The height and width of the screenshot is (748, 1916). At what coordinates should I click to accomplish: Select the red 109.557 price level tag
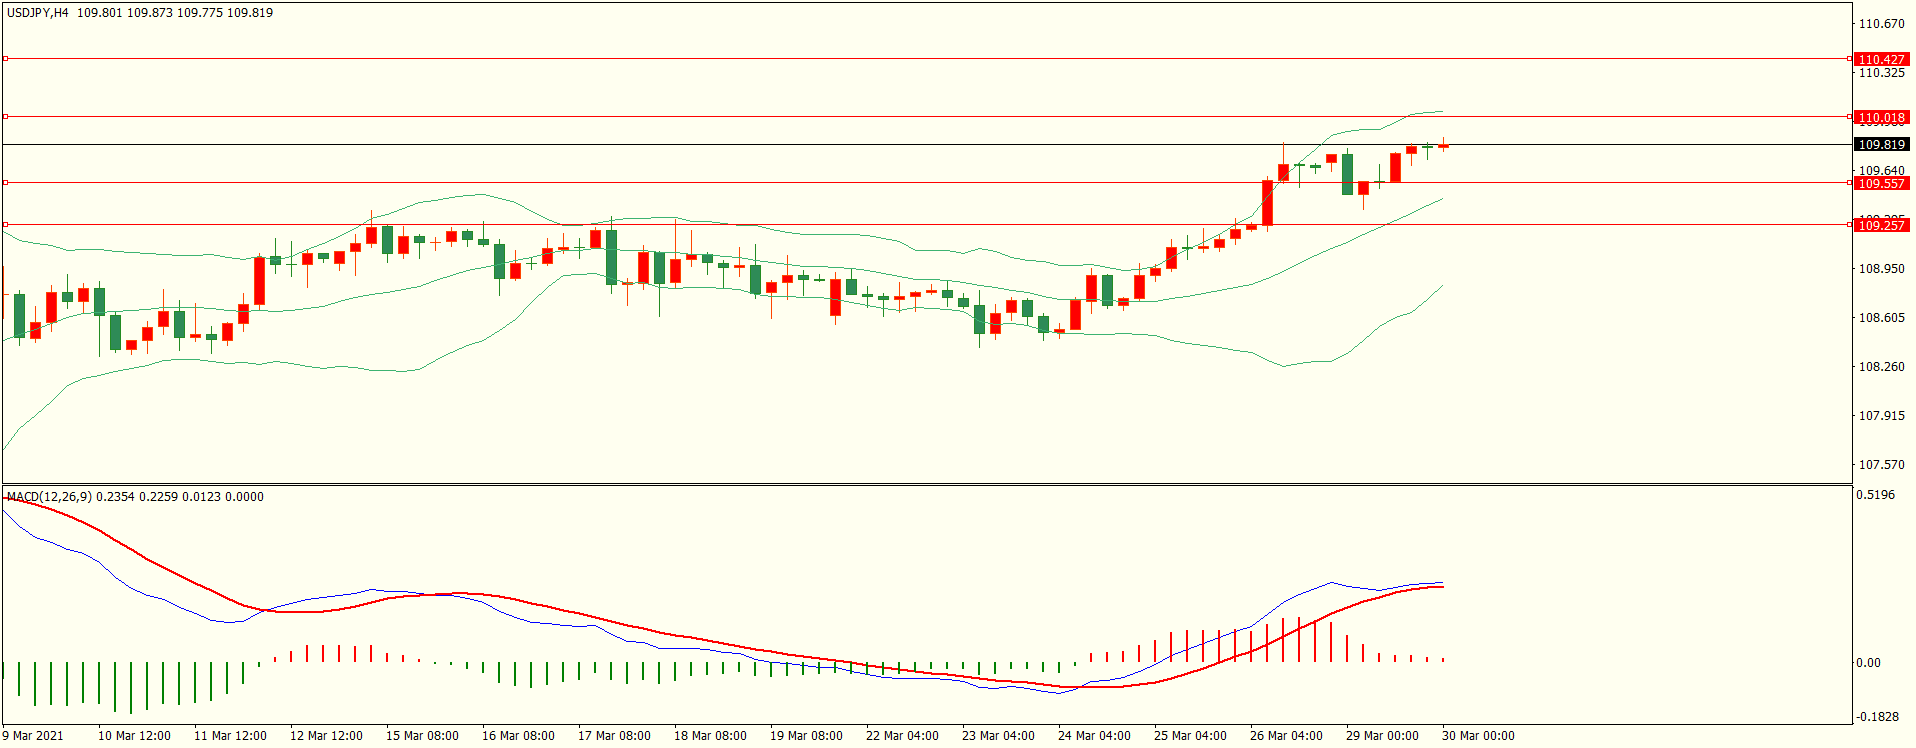1881,183
